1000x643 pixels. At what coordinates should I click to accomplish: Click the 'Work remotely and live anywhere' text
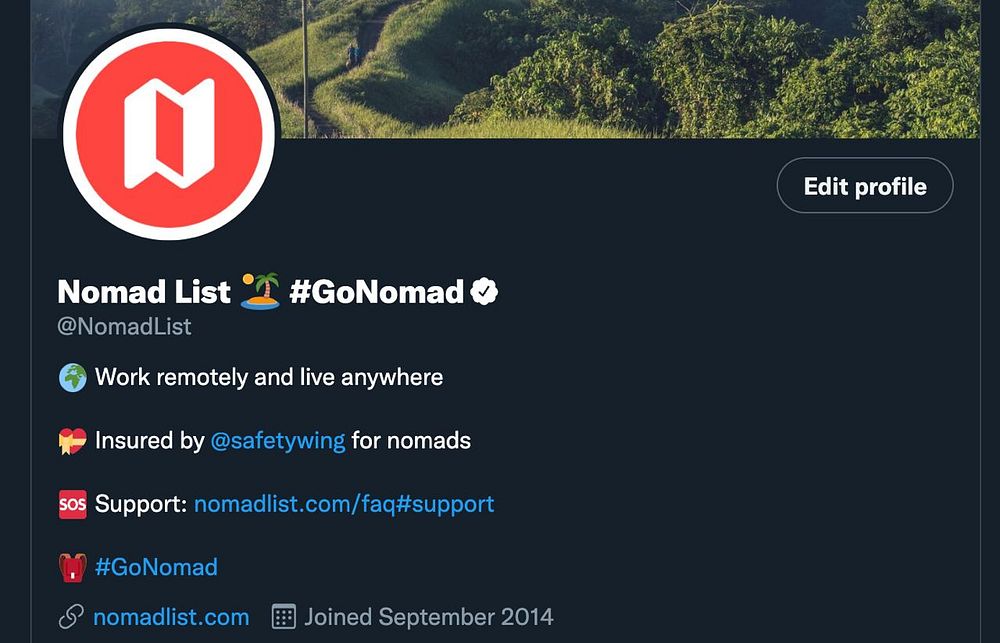269,378
